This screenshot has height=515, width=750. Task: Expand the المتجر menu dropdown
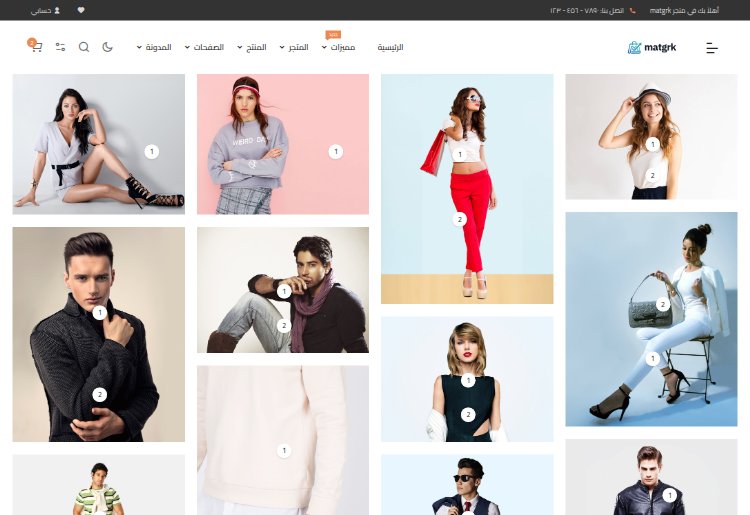294,47
